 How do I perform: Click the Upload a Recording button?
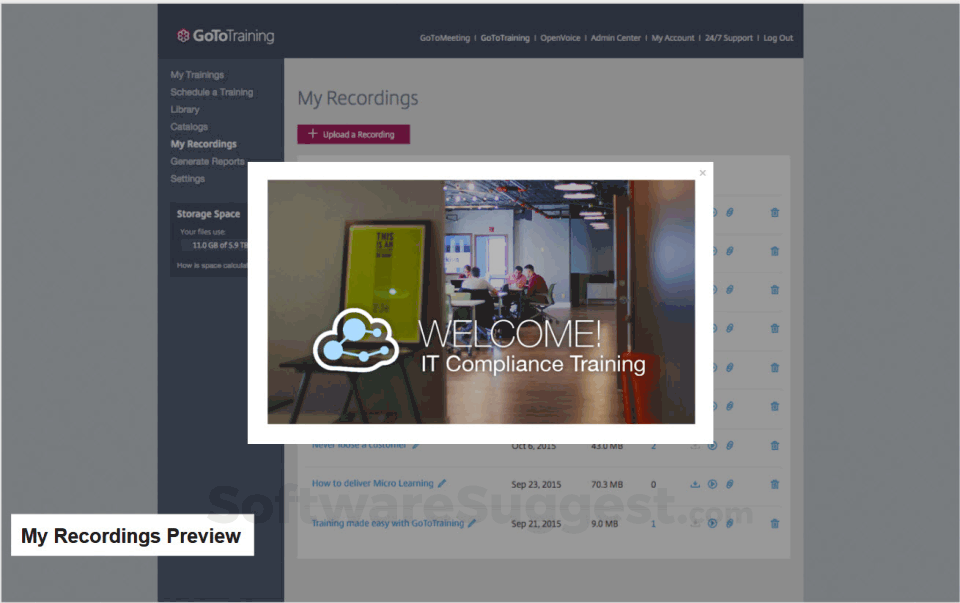[x=353, y=133]
